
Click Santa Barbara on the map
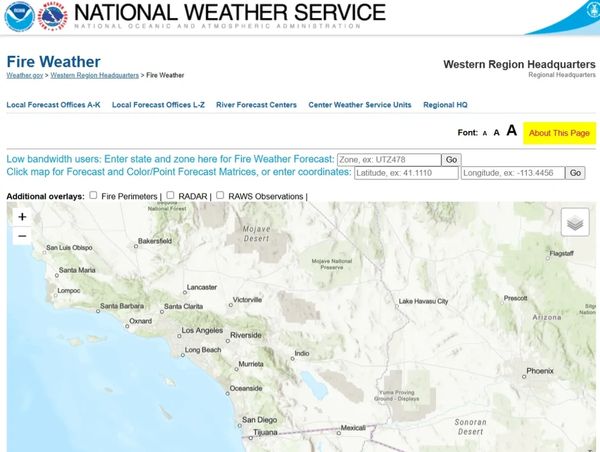(122, 306)
